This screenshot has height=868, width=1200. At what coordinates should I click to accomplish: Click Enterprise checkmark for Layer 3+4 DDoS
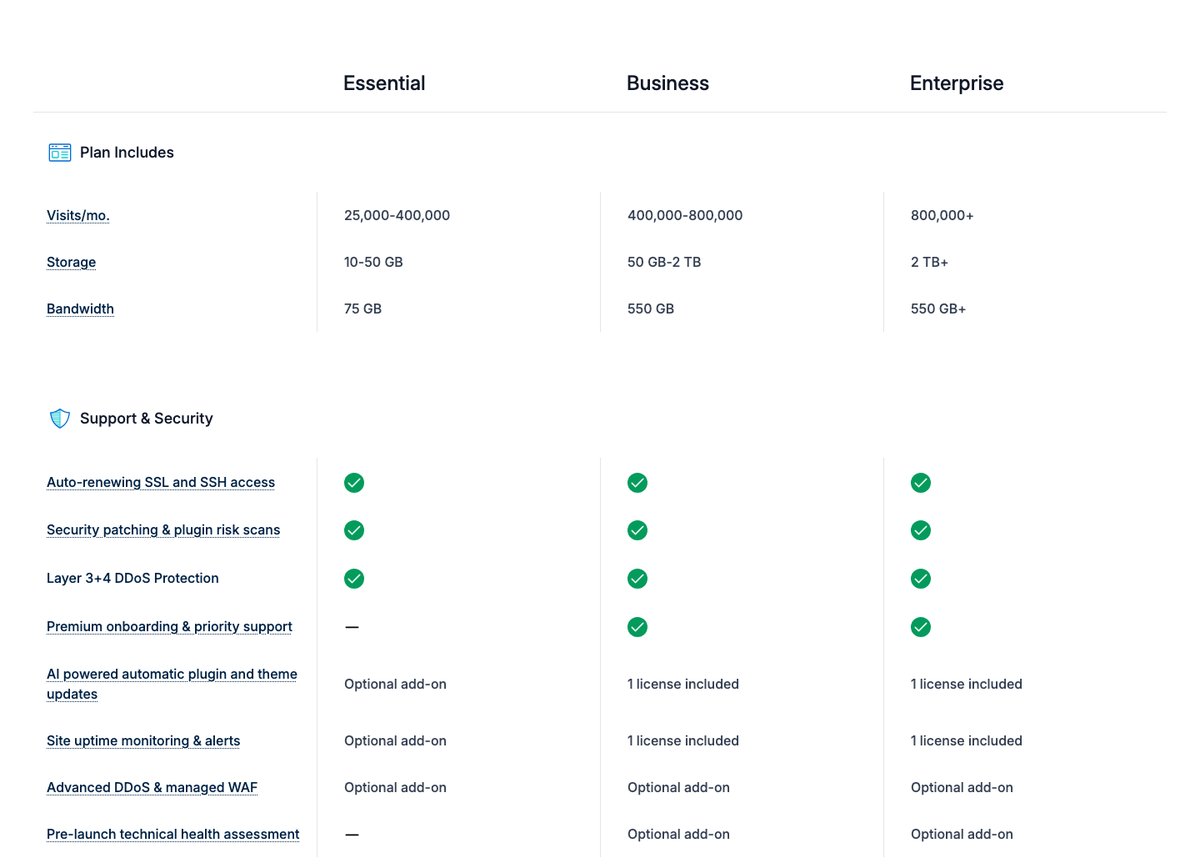click(x=921, y=578)
